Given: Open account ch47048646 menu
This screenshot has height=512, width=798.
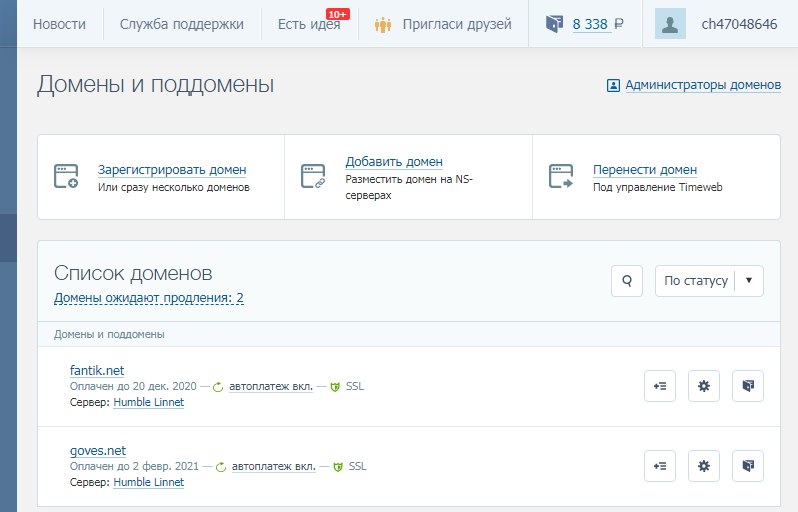Looking at the screenshot, I should pyautogui.click(x=739, y=24).
